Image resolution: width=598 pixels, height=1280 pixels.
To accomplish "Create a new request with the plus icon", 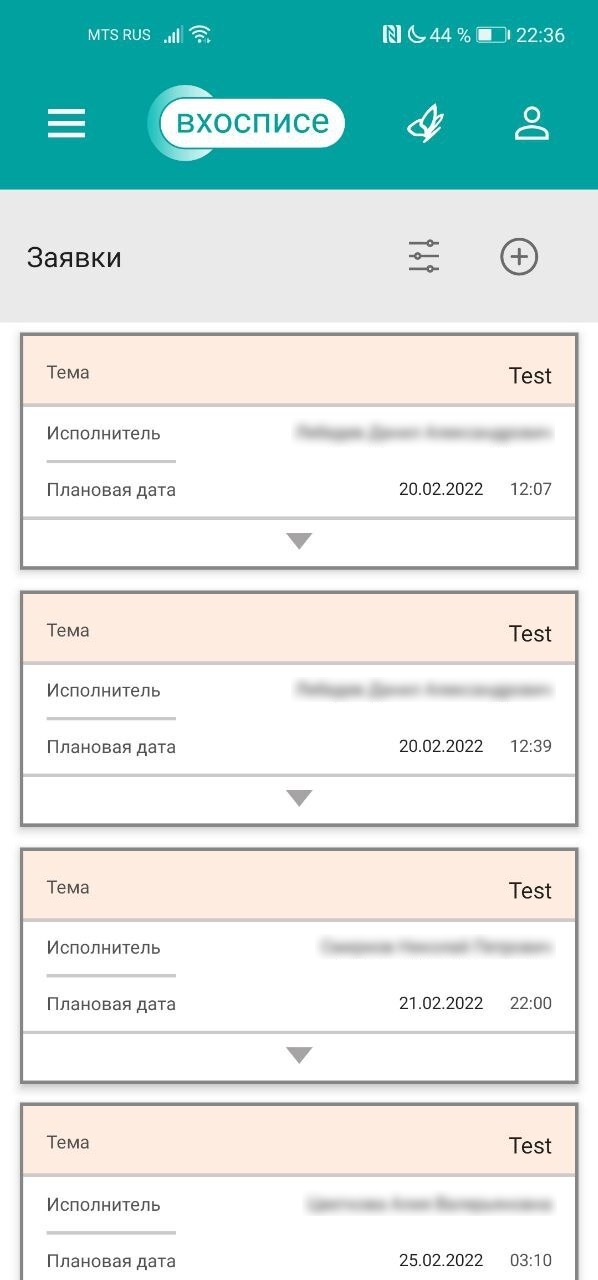I will pyautogui.click(x=519, y=256).
